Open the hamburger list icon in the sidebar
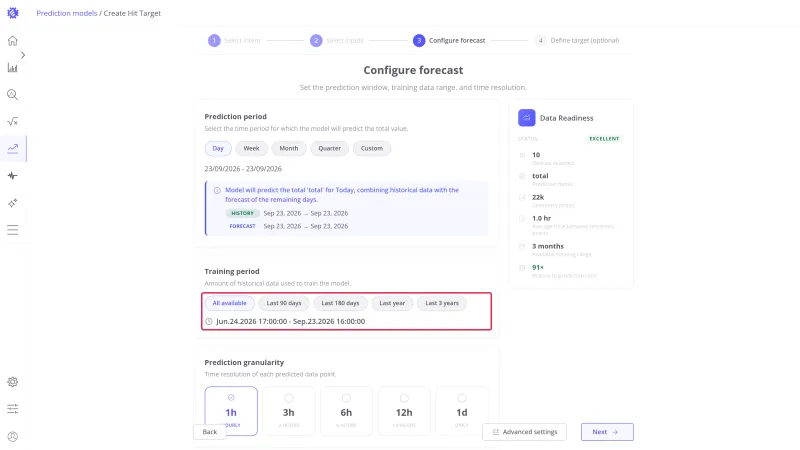 [13, 230]
